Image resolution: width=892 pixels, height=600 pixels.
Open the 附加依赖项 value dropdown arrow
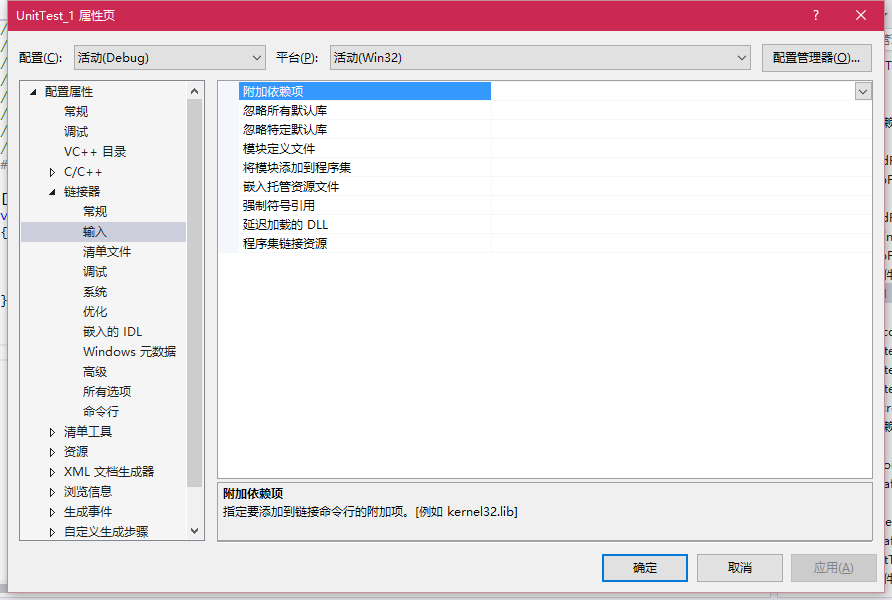click(x=863, y=91)
